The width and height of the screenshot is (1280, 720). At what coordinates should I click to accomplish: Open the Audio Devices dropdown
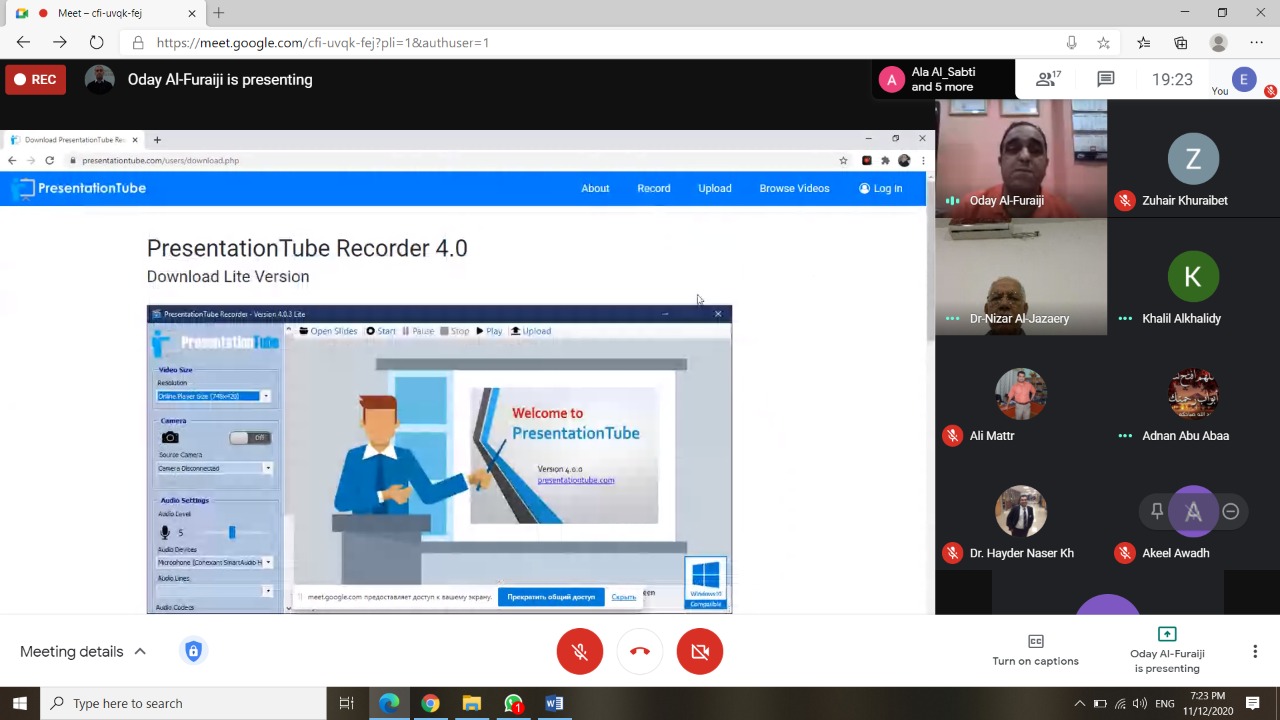click(214, 562)
